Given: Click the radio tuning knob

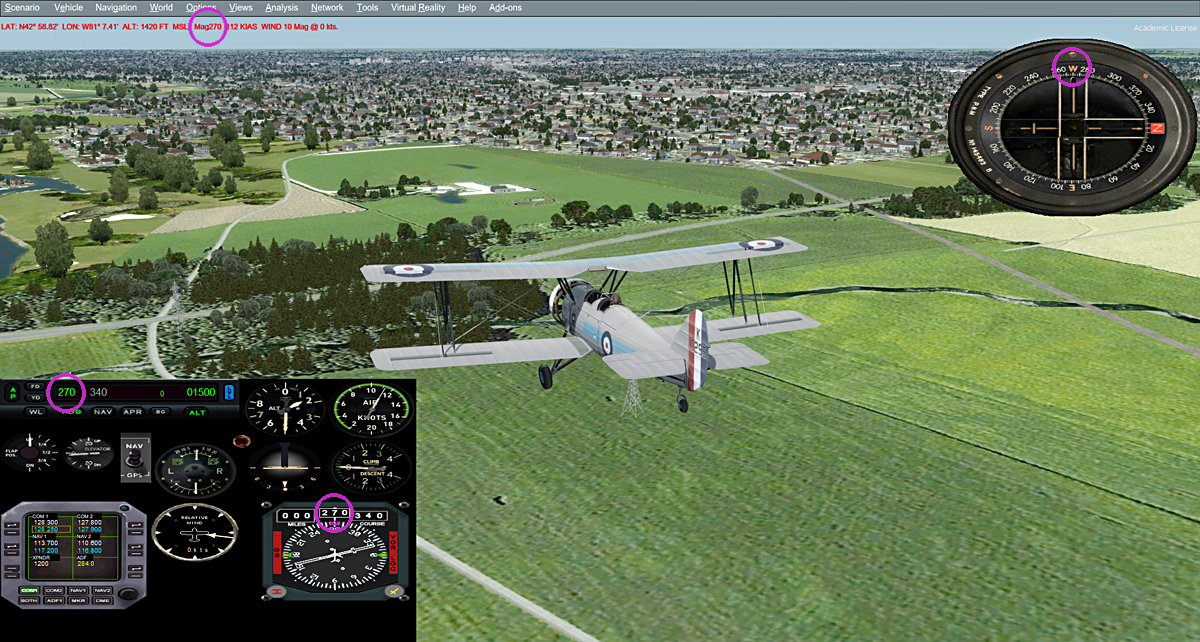Looking at the screenshot, I should click(x=128, y=594).
